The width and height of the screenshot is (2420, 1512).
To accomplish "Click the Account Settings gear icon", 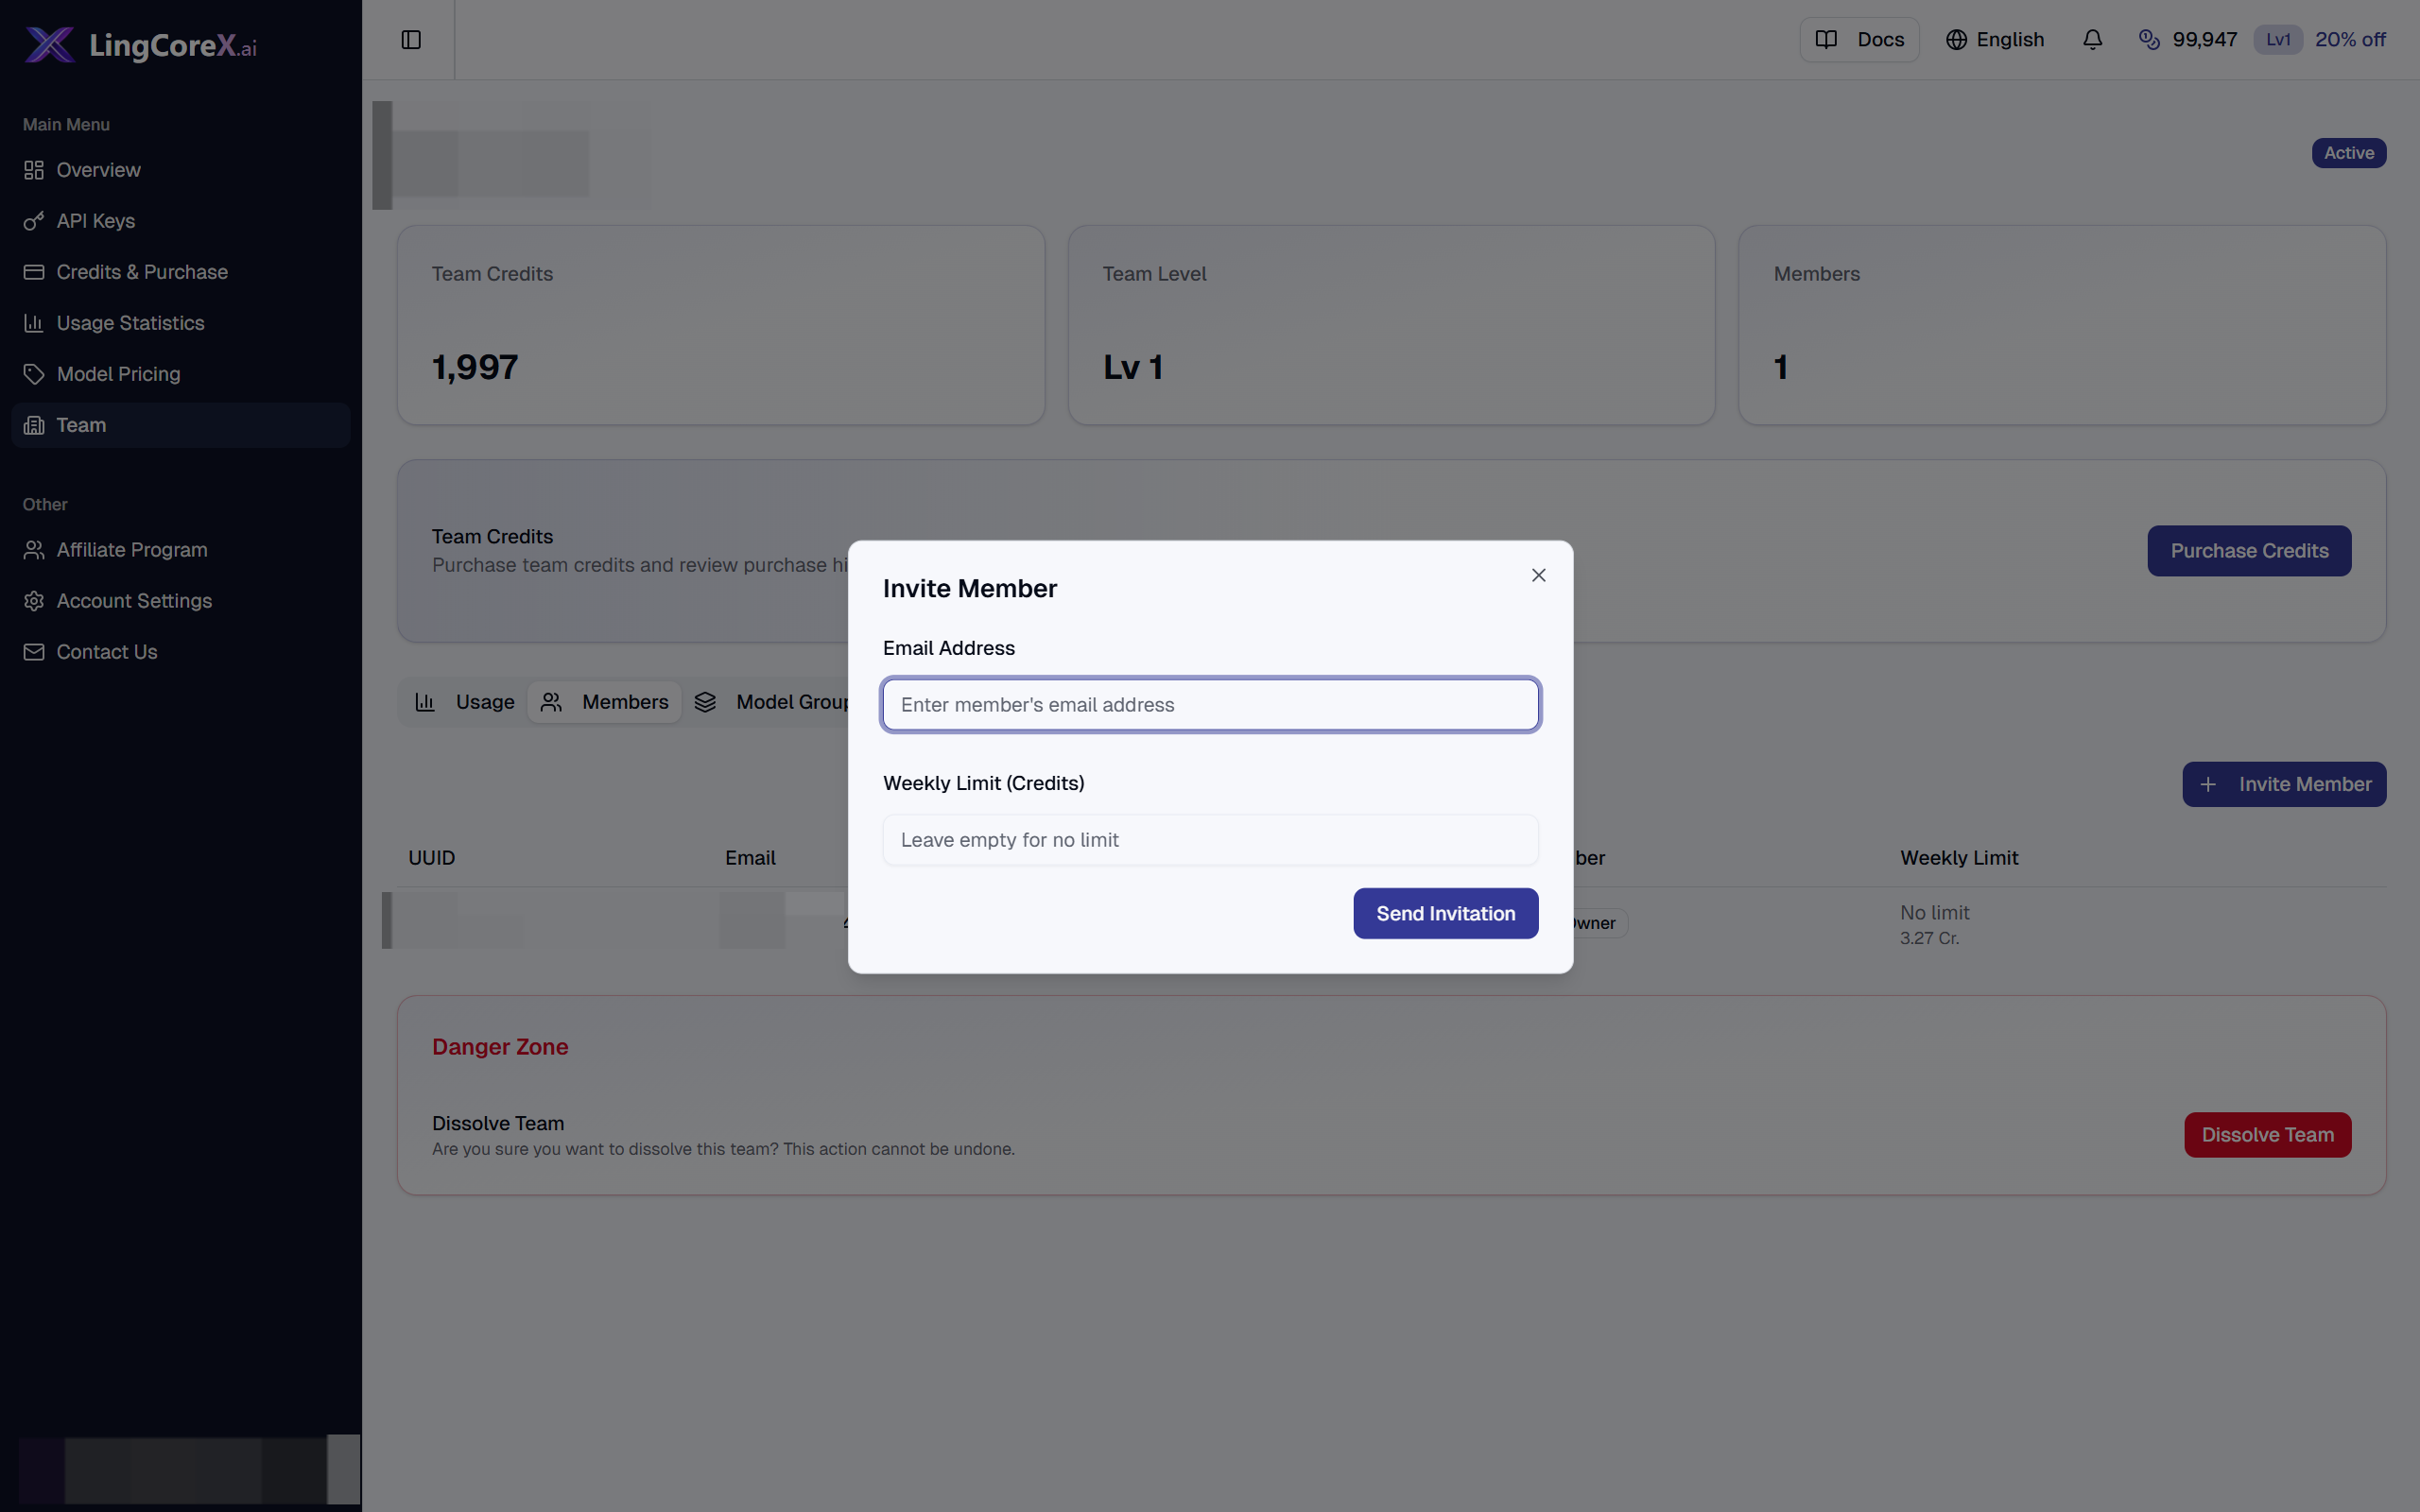I will 34,601.
